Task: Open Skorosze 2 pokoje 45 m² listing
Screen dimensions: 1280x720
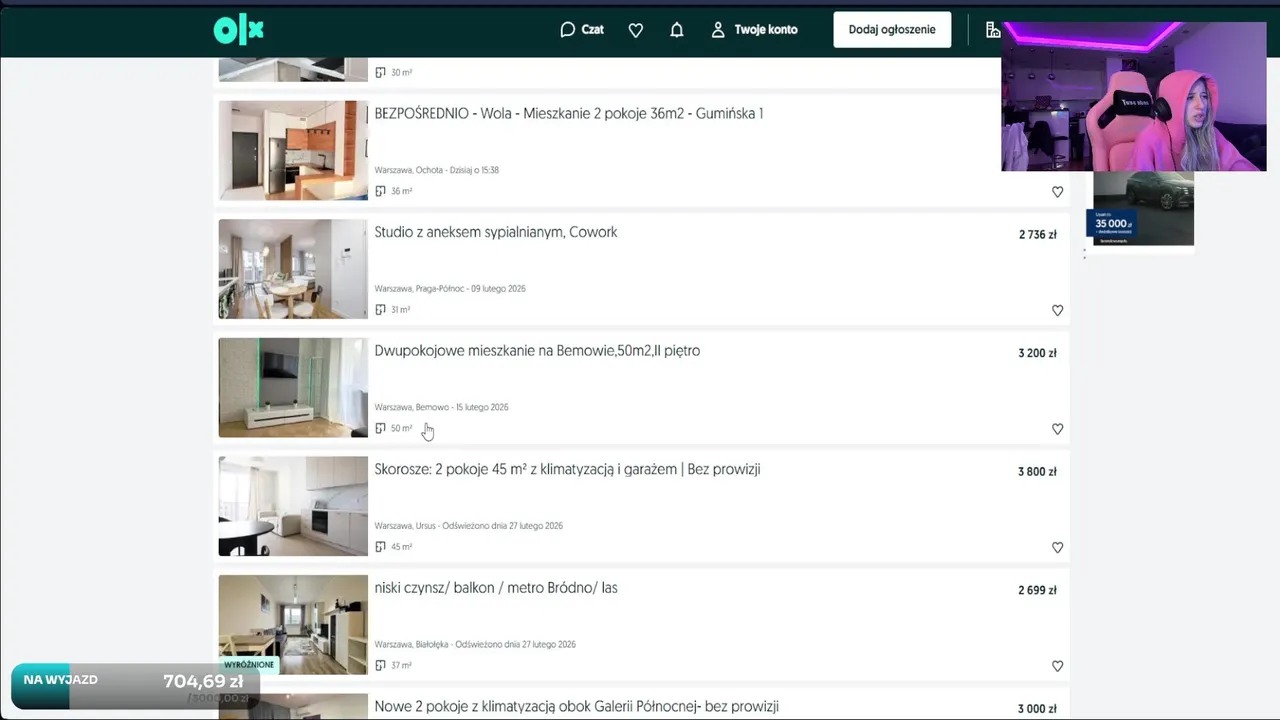Action: click(567, 469)
